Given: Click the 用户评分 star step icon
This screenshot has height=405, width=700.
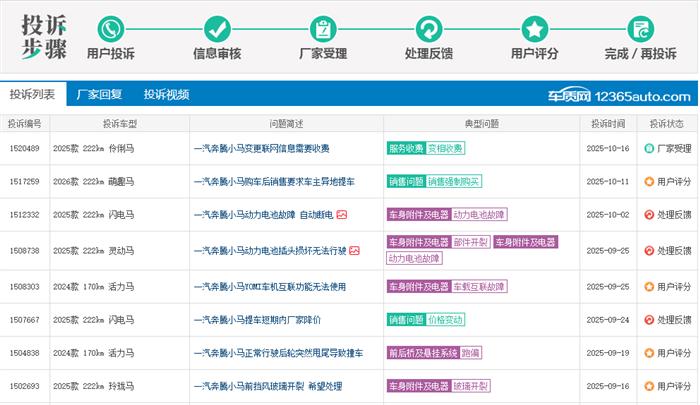Looking at the screenshot, I should 535,28.
